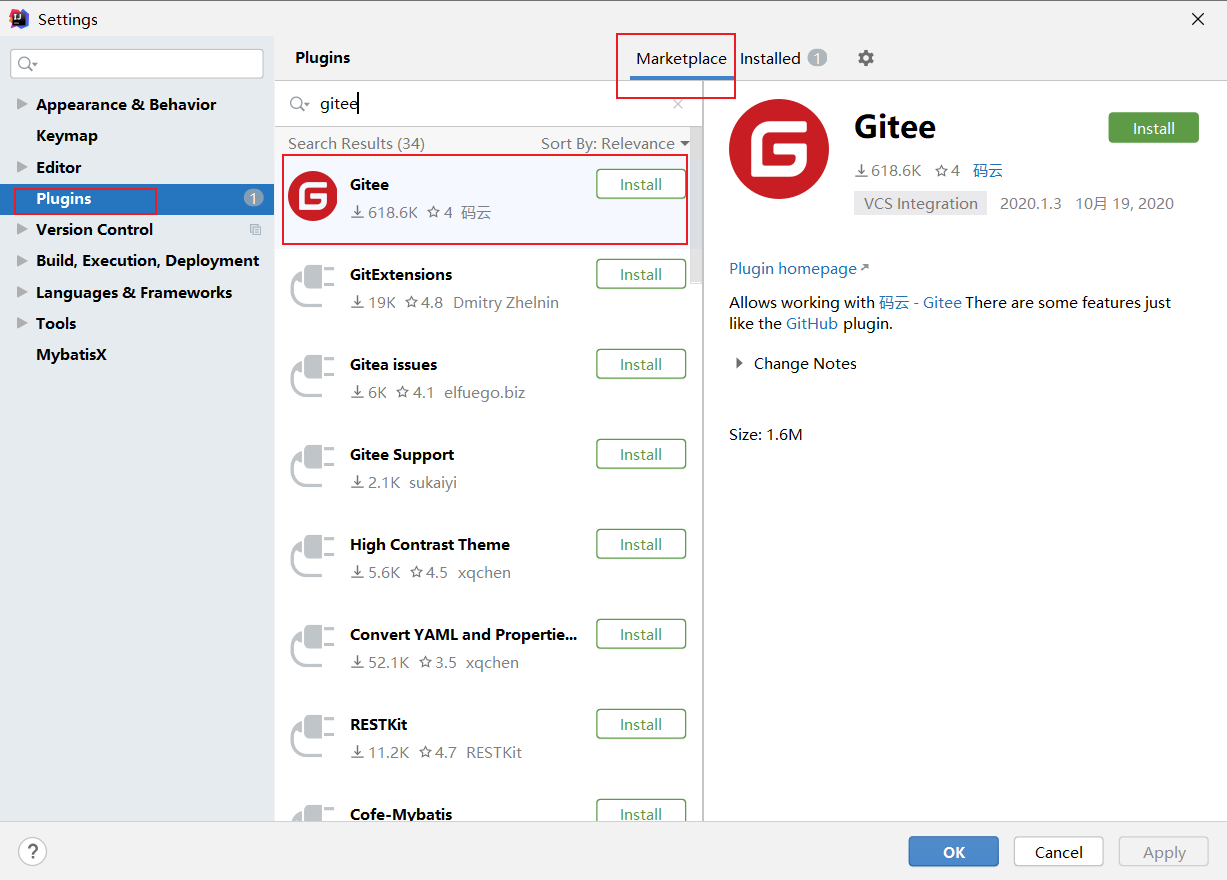Select Plugins in settings tree

coord(137,198)
